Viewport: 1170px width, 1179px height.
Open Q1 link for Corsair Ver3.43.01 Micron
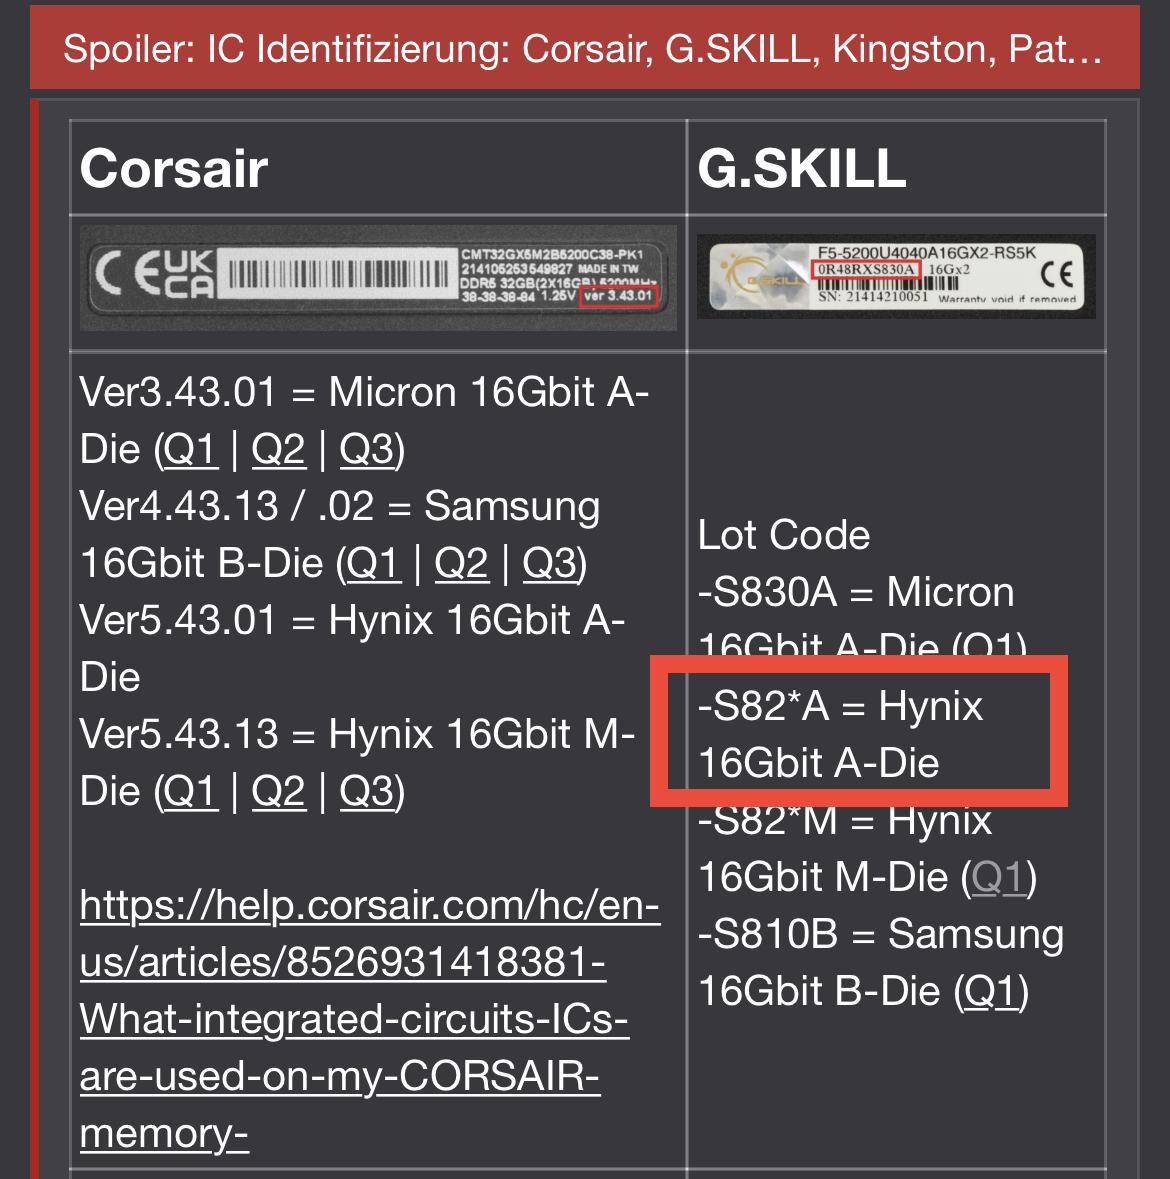[190, 450]
